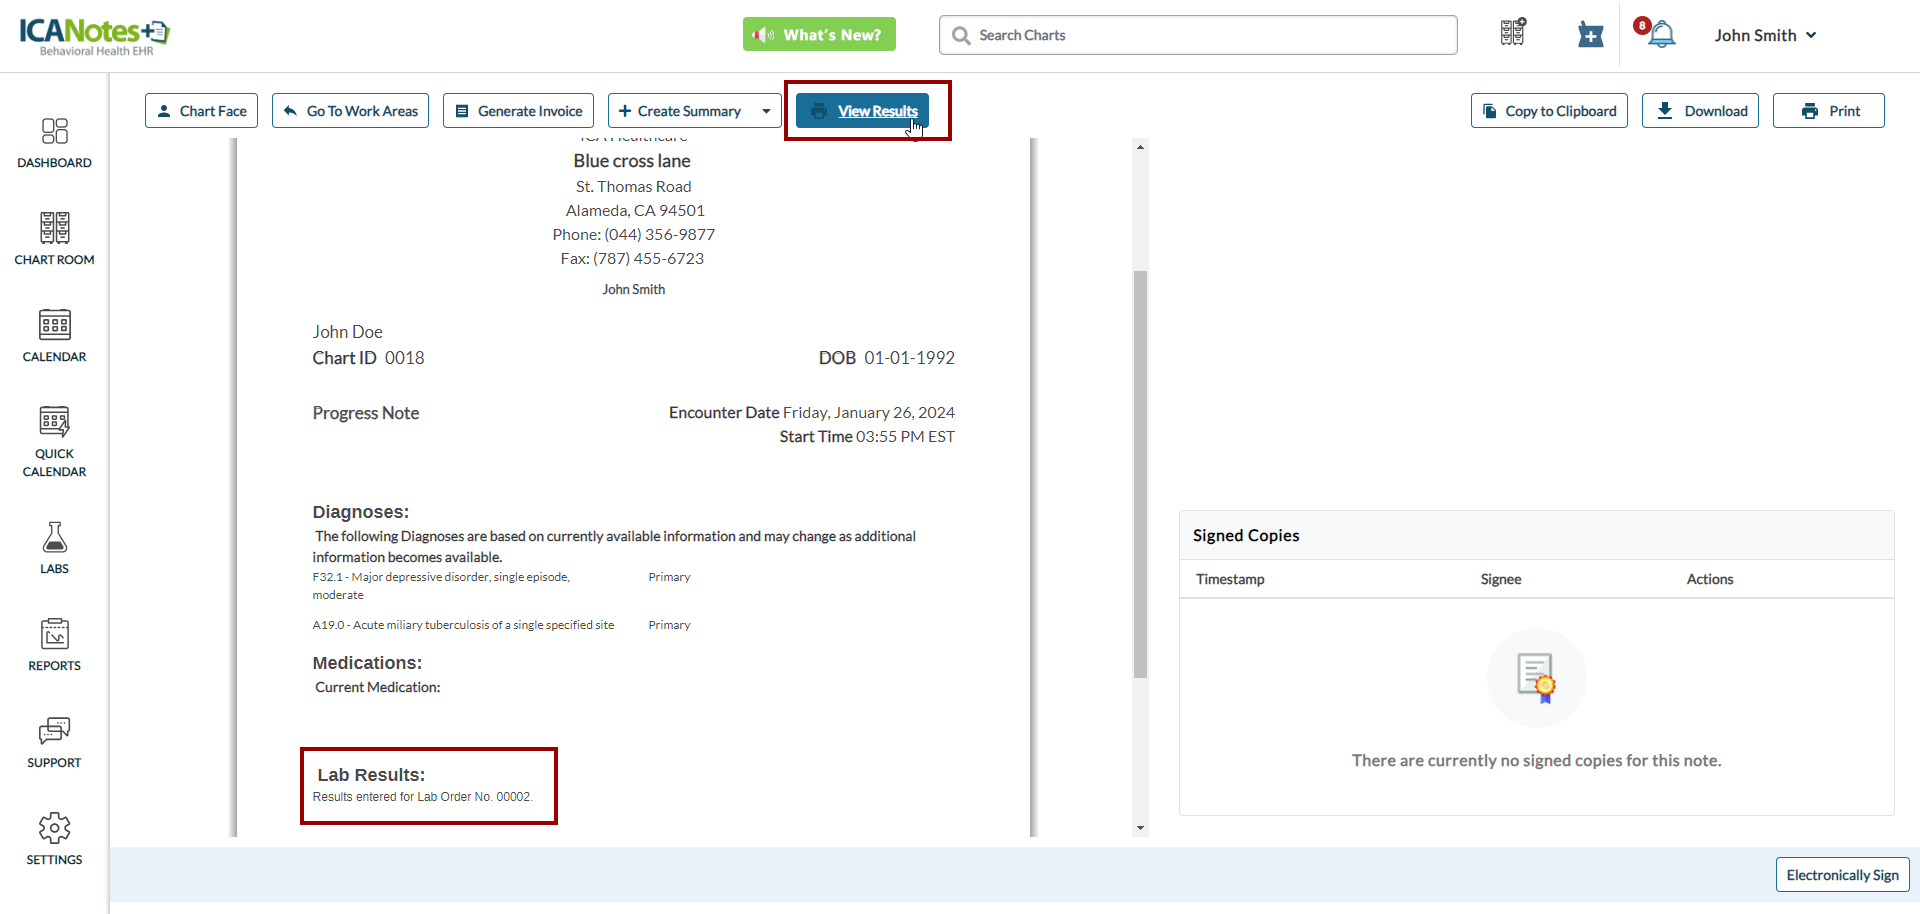Open the What's New announcements
Image resolution: width=1920 pixels, height=914 pixels.
point(819,34)
